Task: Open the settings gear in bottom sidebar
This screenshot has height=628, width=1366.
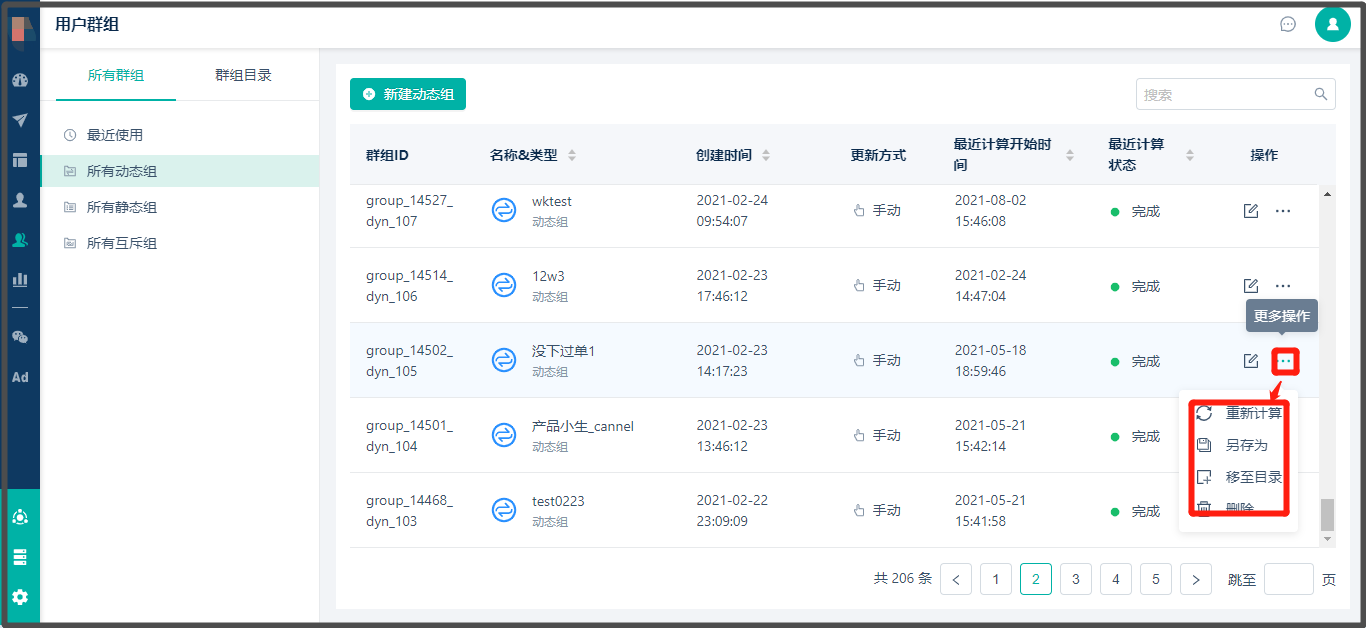Action: (x=20, y=597)
